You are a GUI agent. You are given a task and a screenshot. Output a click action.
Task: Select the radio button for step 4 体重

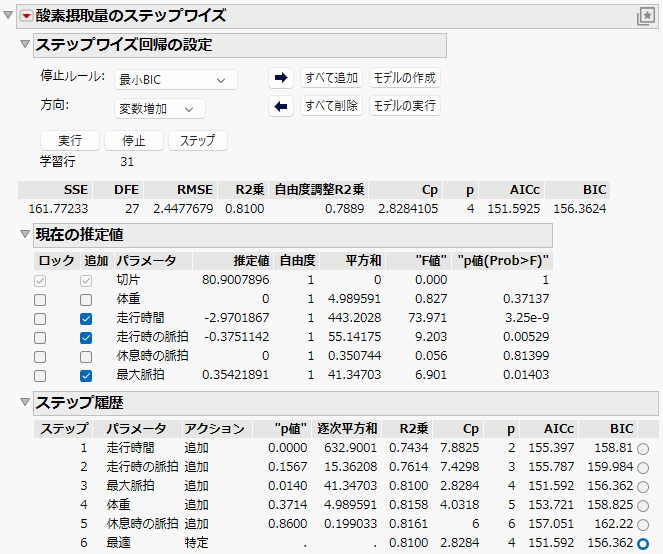click(643, 506)
